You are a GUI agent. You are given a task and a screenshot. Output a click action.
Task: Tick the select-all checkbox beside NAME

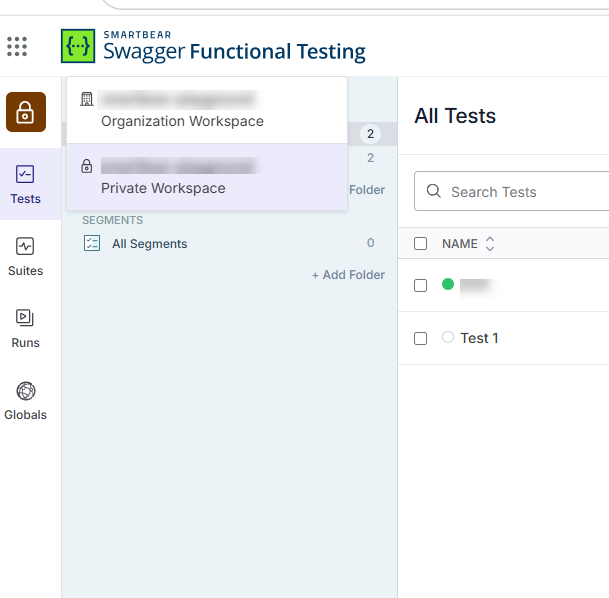(x=420, y=244)
